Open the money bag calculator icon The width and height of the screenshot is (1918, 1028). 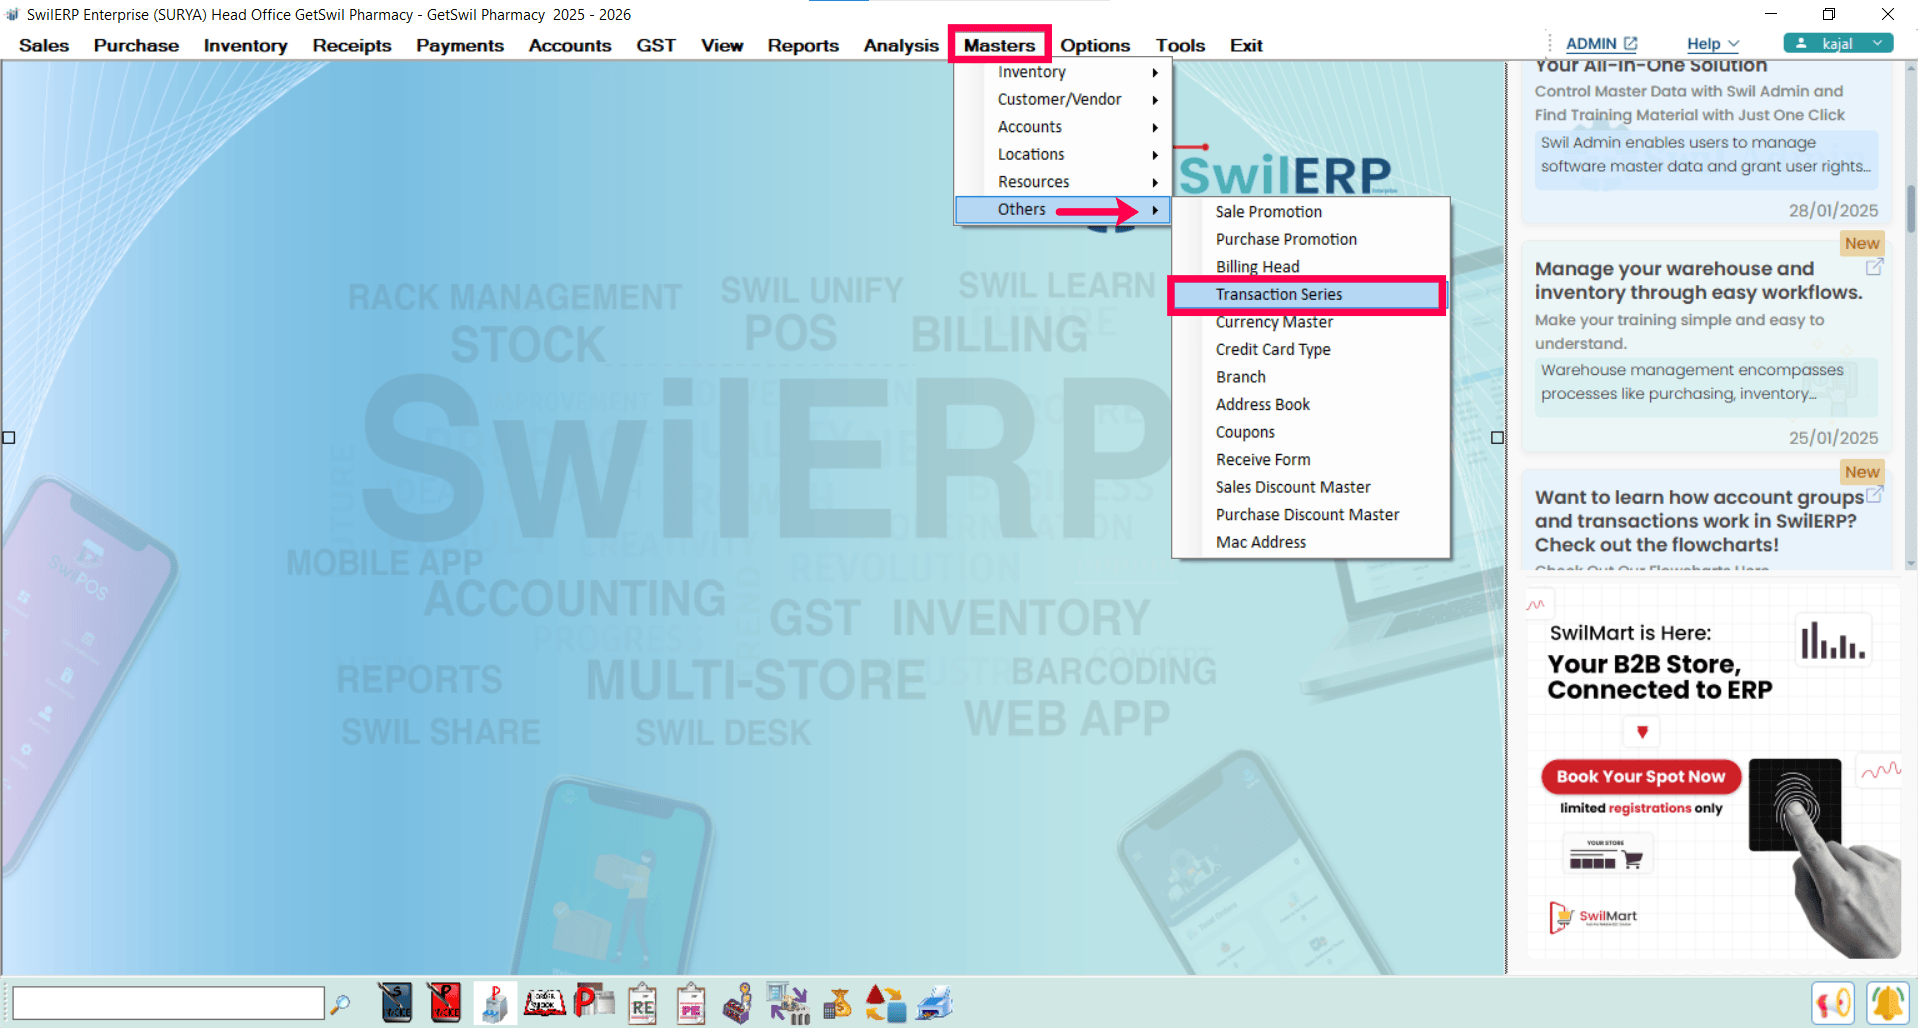837,1003
